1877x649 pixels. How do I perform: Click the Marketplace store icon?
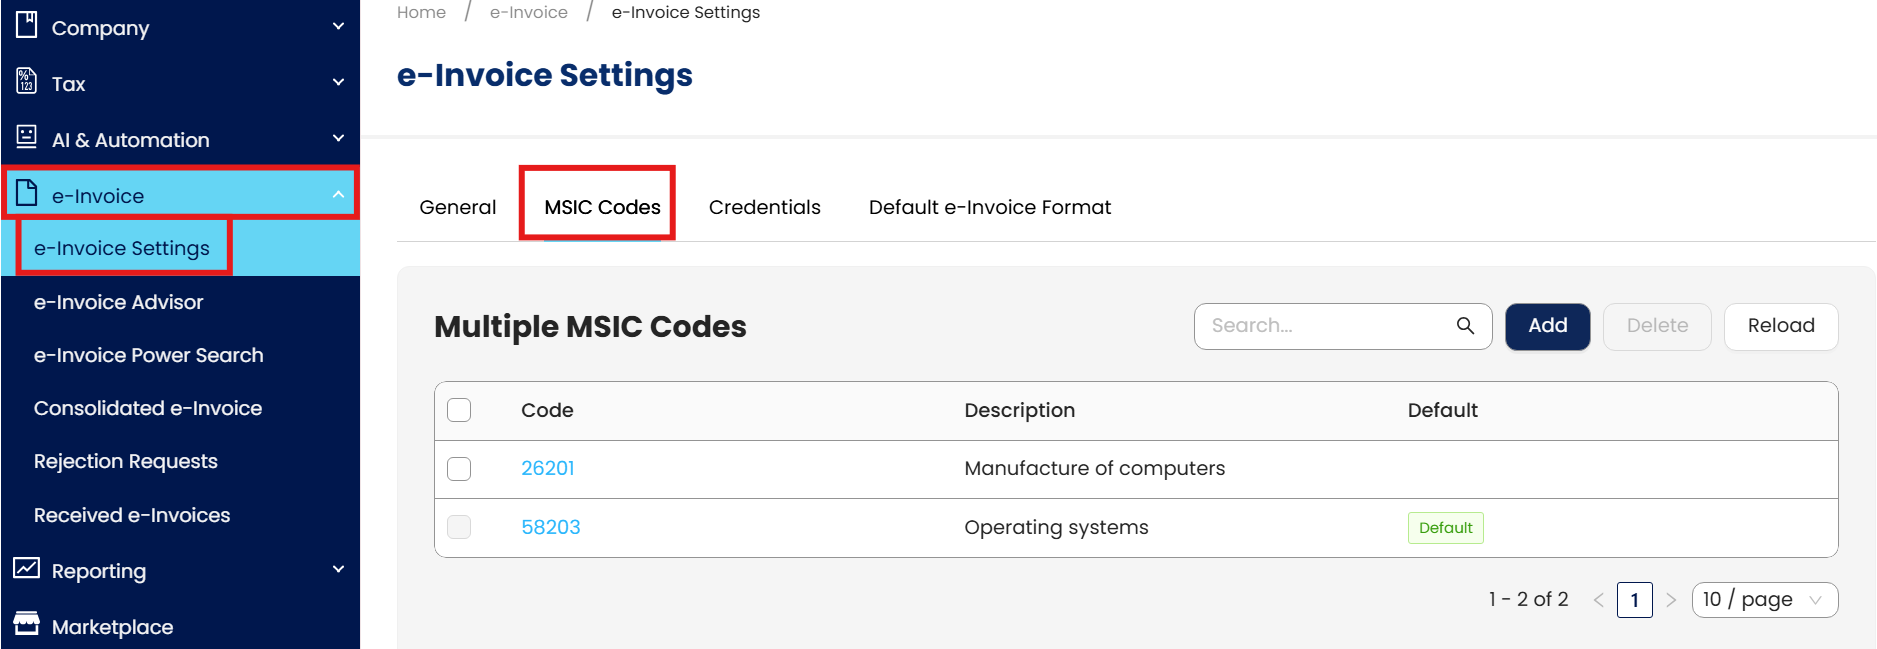tap(27, 625)
